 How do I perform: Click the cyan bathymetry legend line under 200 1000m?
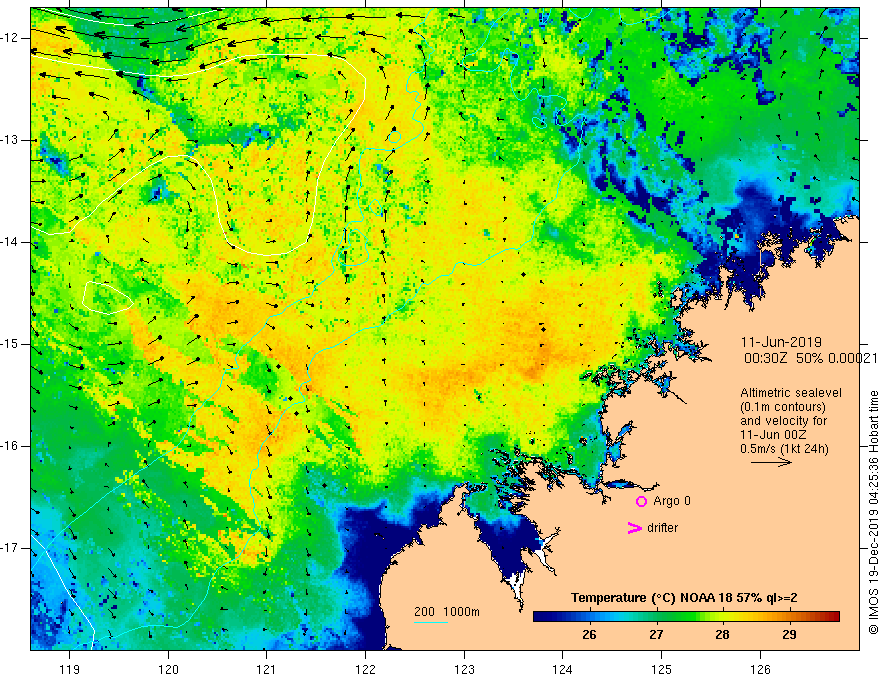point(430,622)
